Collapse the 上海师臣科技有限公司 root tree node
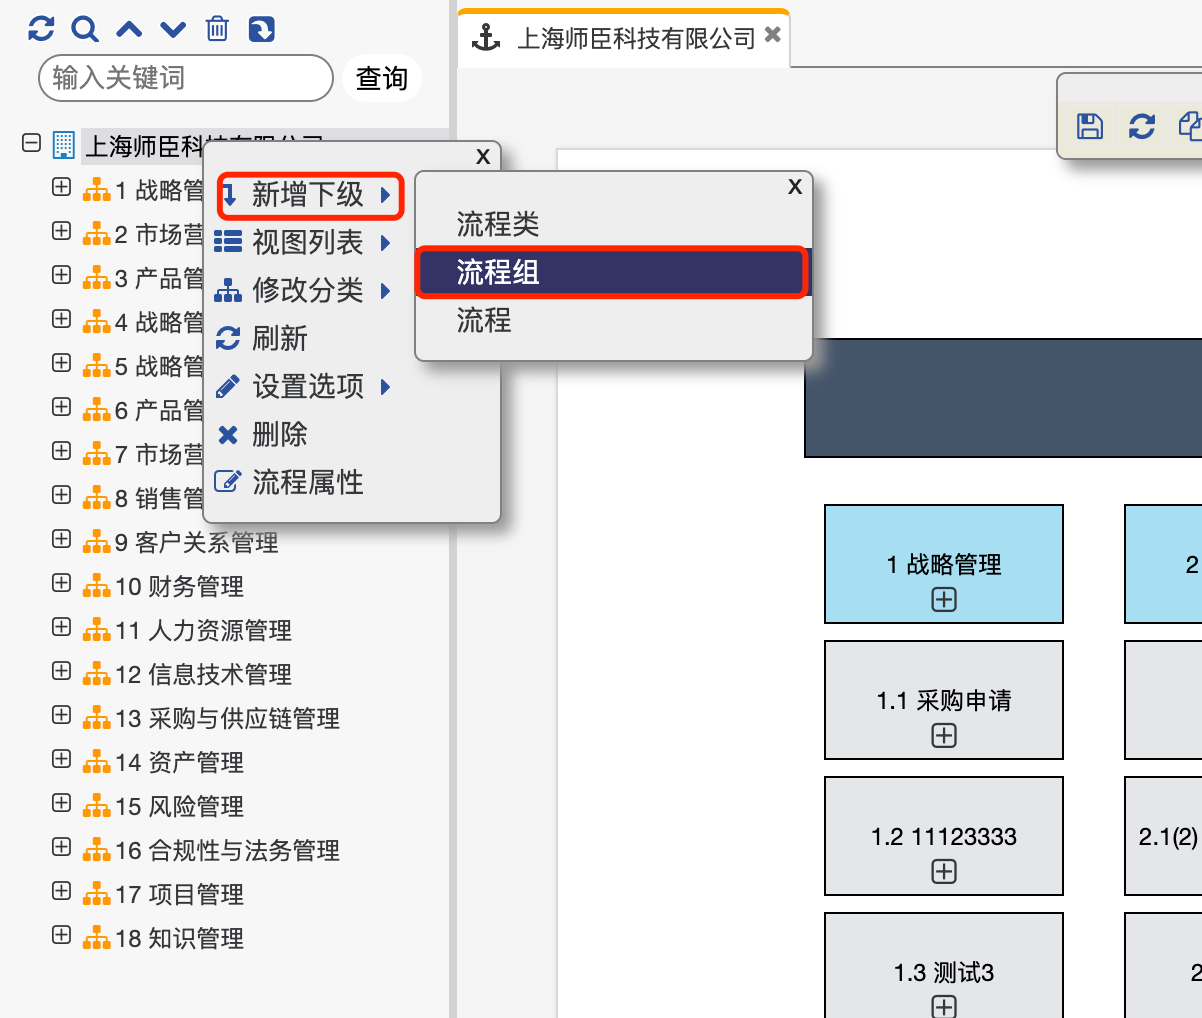Screen dimensions: 1202x1018 click(x=32, y=144)
